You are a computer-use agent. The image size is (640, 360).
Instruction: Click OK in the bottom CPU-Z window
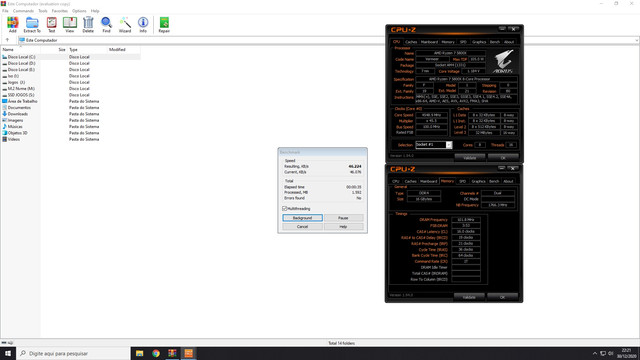pos(502,297)
